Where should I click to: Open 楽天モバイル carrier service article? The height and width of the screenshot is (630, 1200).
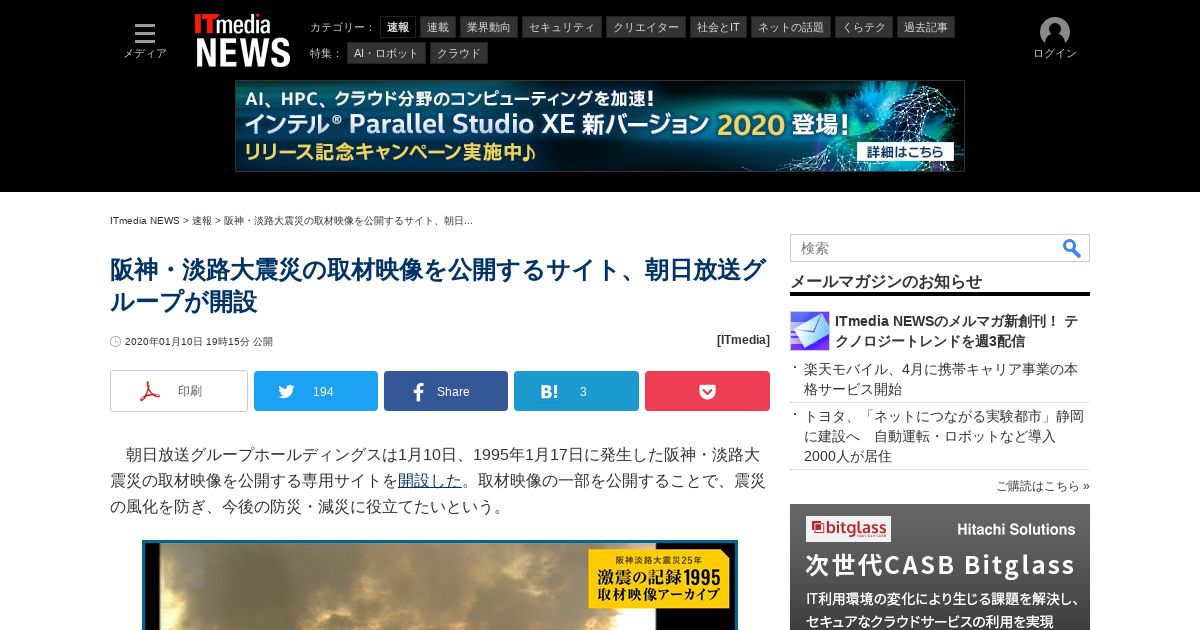(941, 379)
